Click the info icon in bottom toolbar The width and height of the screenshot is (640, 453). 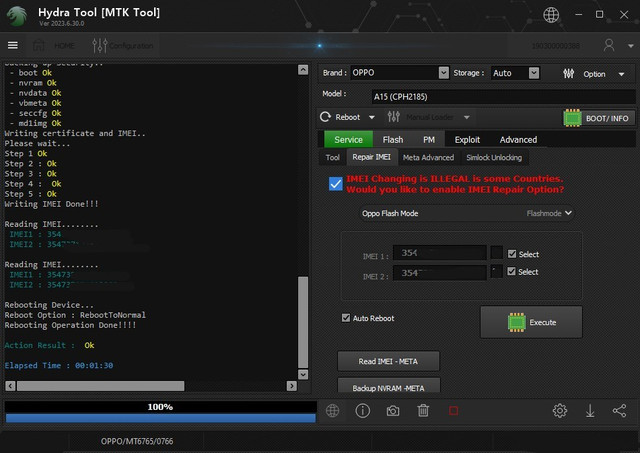click(362, 411)
